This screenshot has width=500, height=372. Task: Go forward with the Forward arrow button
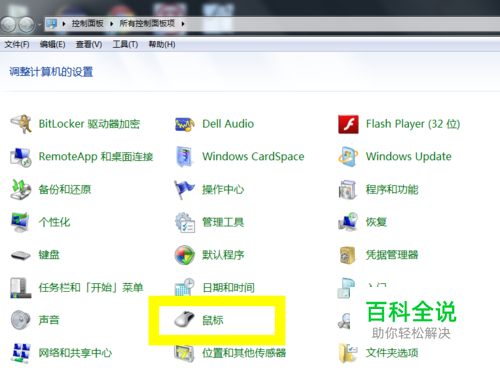[x=27, y=24]
